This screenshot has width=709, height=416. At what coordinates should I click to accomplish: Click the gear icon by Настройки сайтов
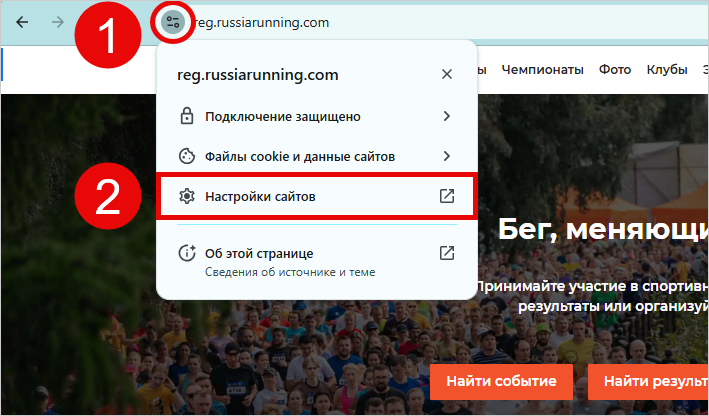click(x=187, y=196)
